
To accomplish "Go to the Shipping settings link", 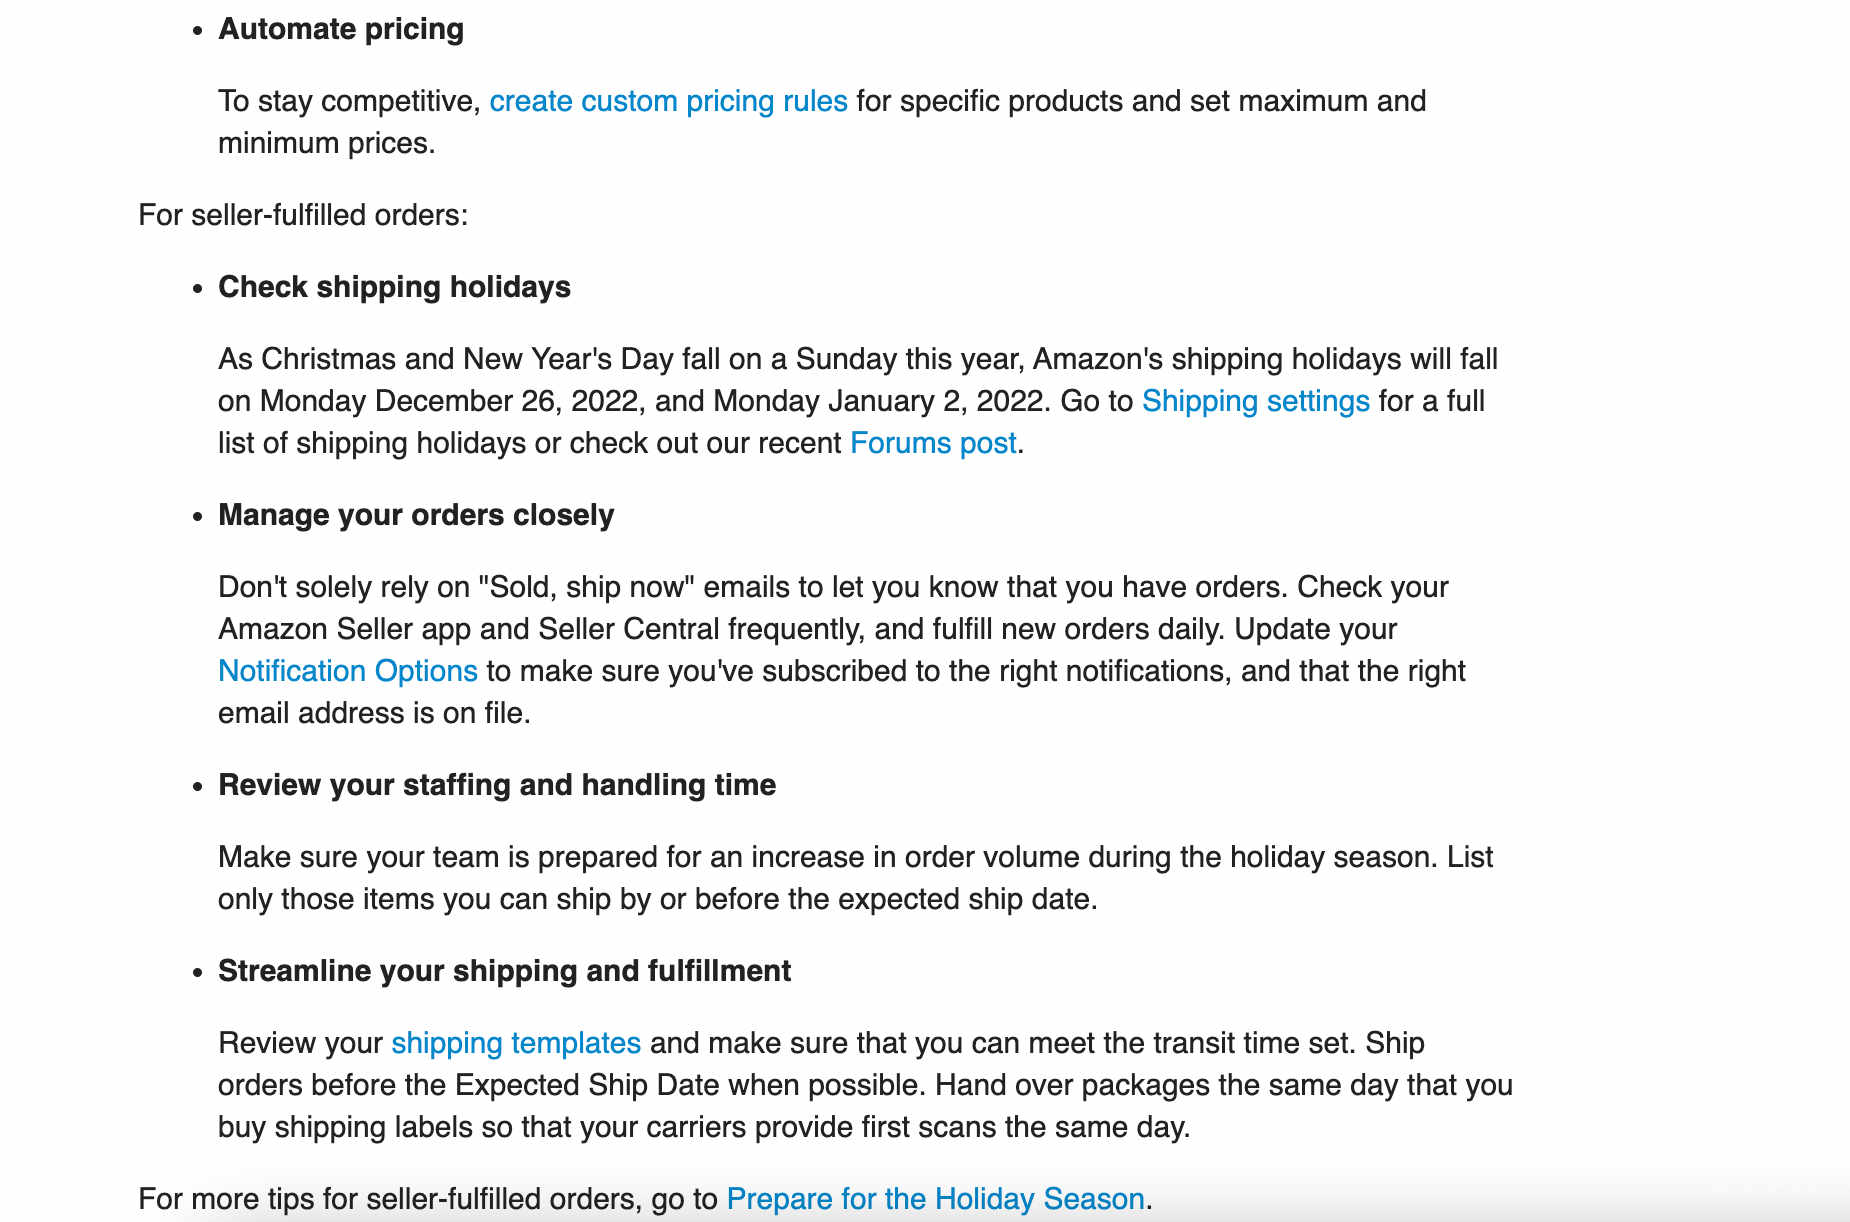I will [x=1255, y=401].
